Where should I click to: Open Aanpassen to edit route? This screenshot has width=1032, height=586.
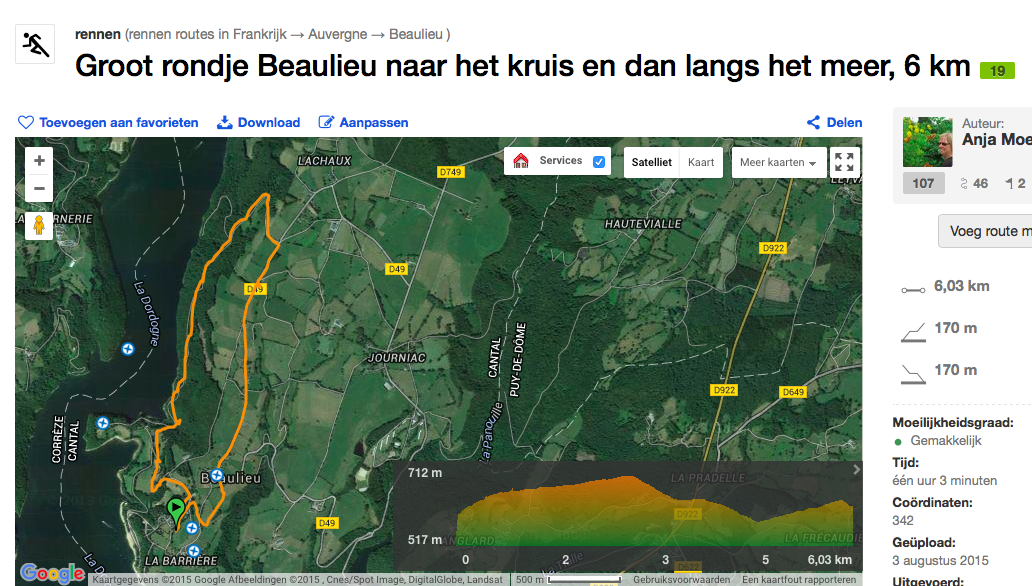pos(364,122)
